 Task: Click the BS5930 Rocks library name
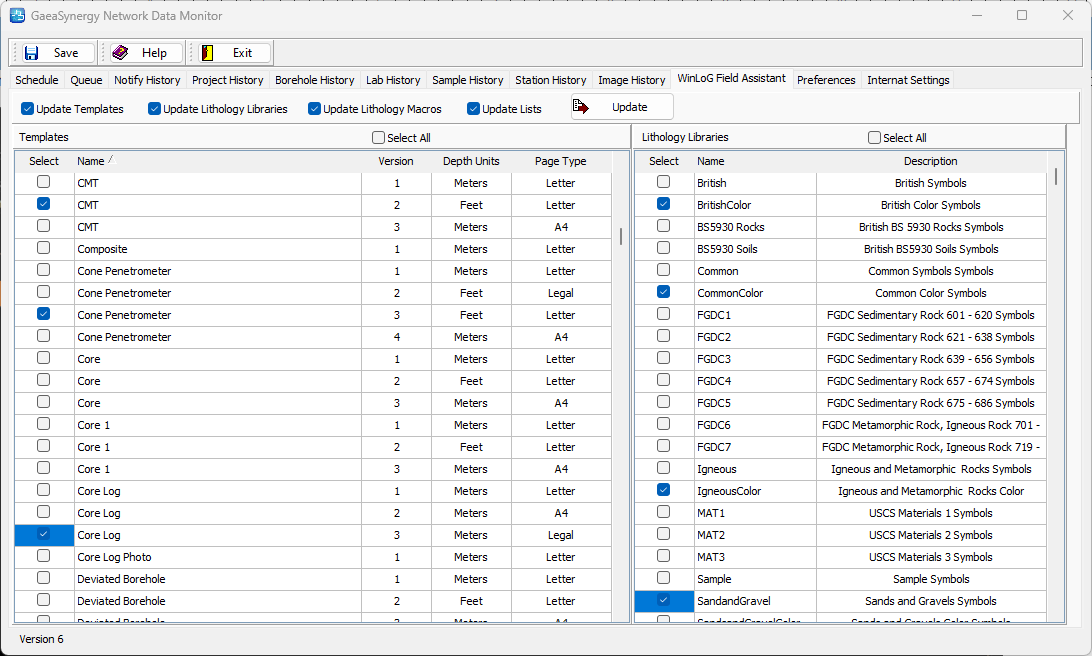730,227
